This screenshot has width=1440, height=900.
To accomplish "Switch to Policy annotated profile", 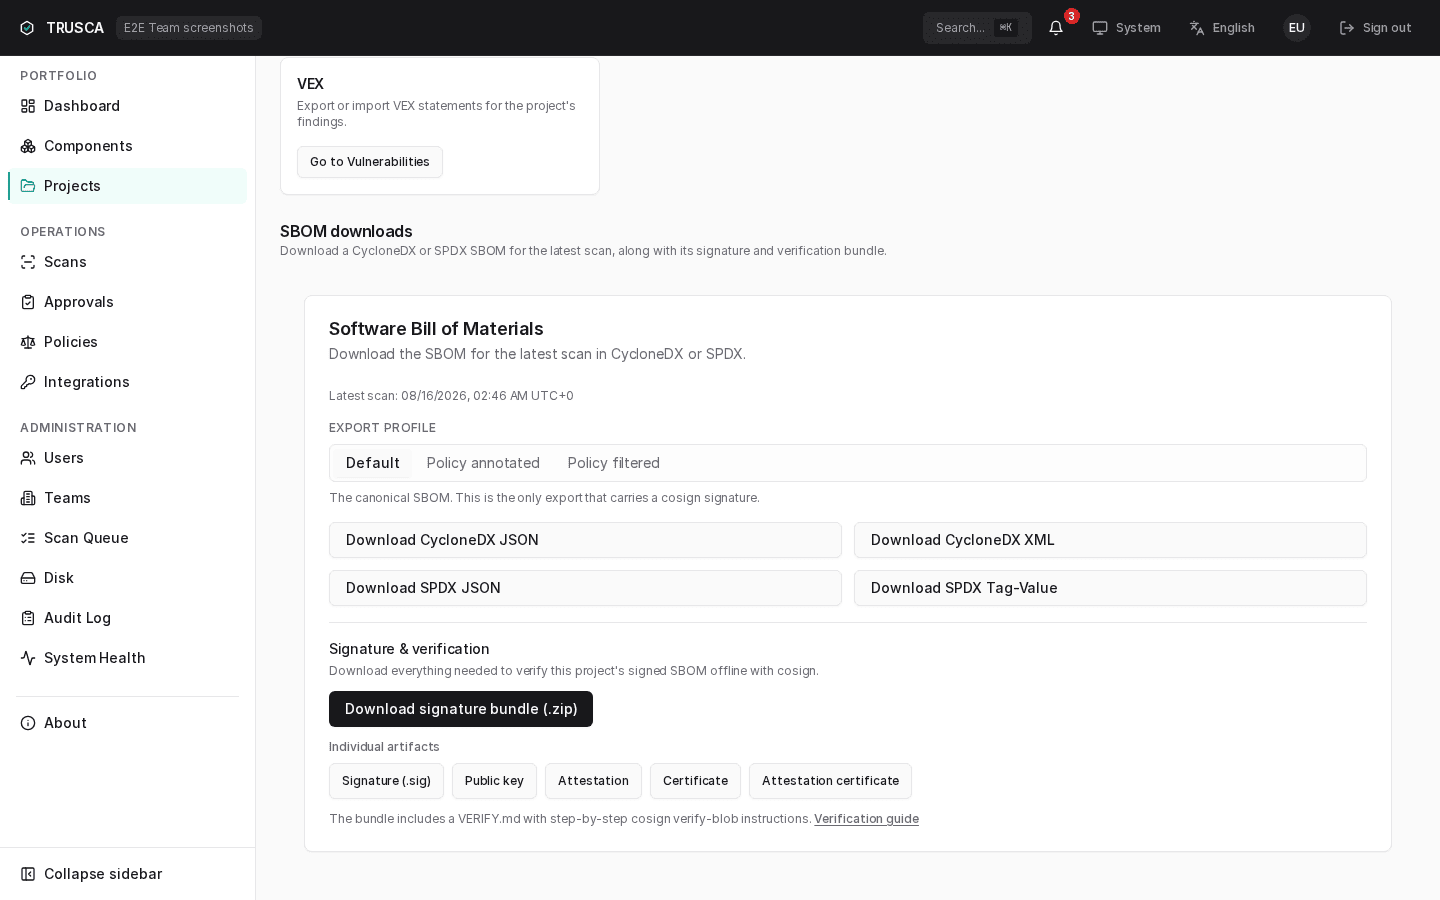I will point(483,463).
